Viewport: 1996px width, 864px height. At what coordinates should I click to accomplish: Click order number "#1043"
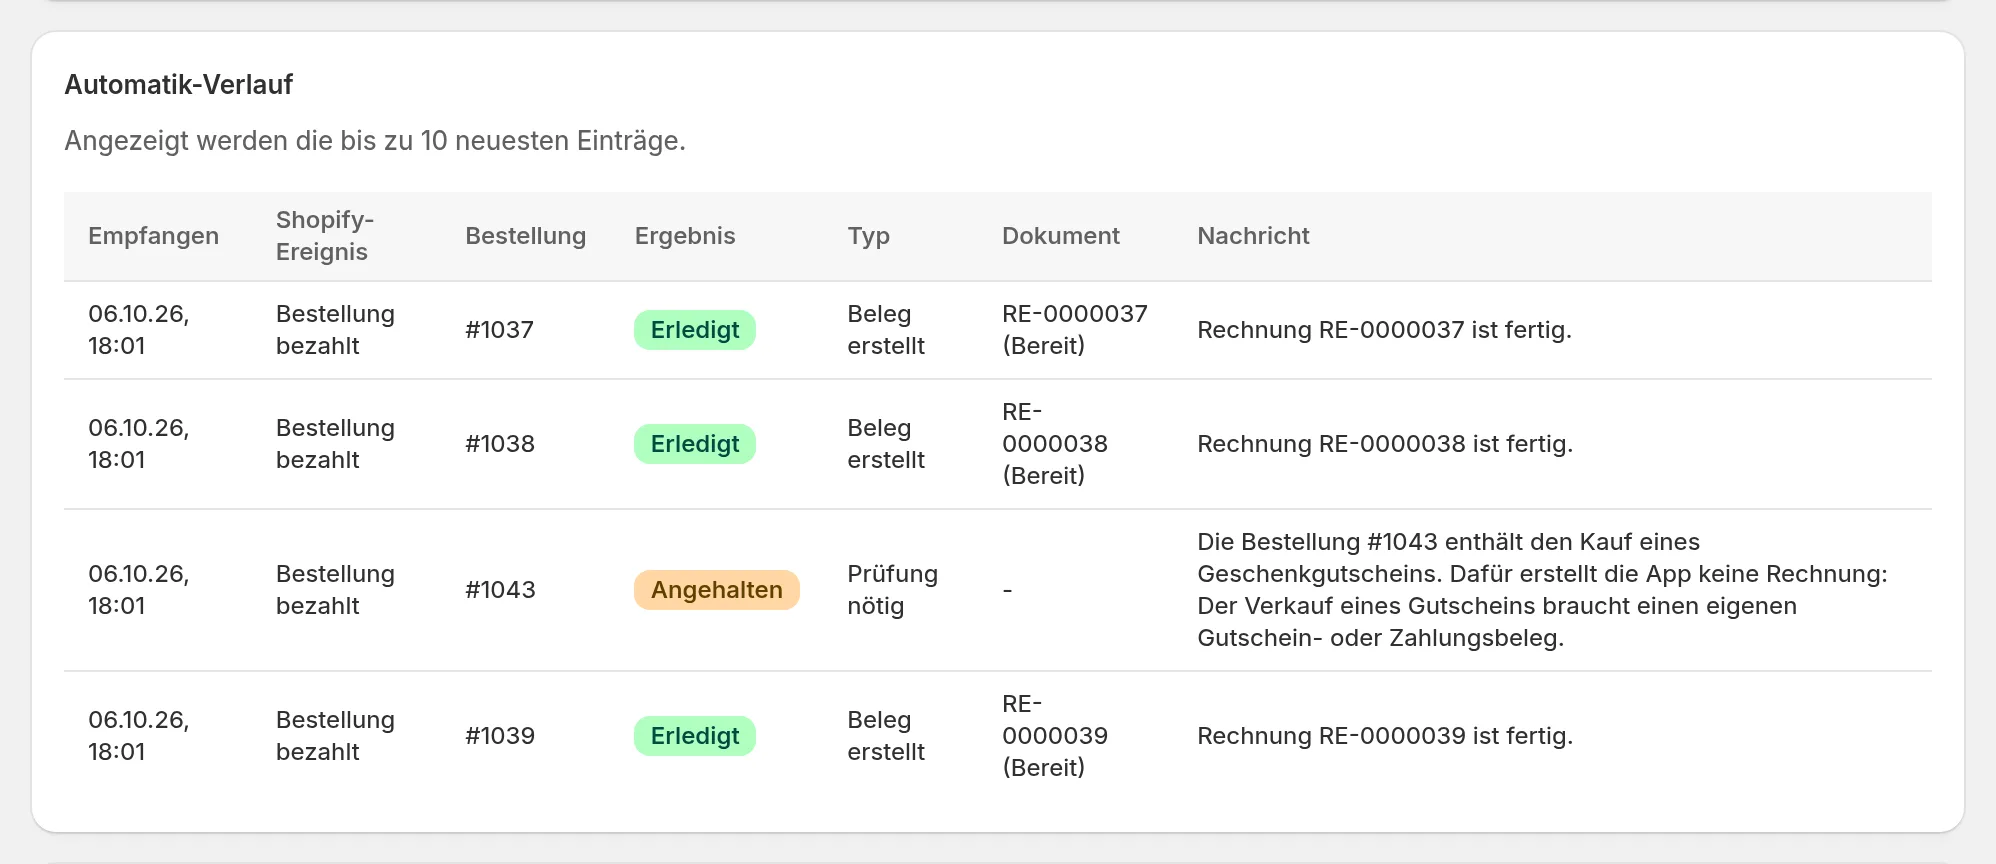tap(500, 590)
